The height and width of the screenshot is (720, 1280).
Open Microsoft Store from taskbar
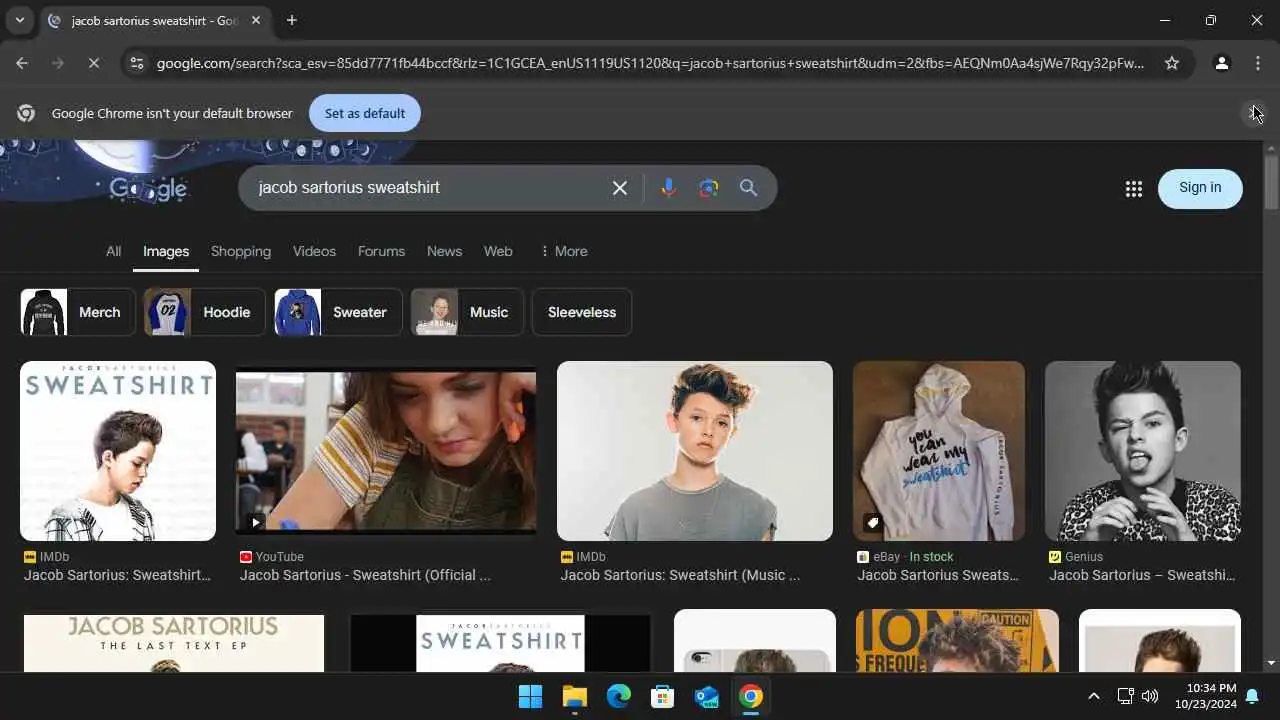(662, 696)
